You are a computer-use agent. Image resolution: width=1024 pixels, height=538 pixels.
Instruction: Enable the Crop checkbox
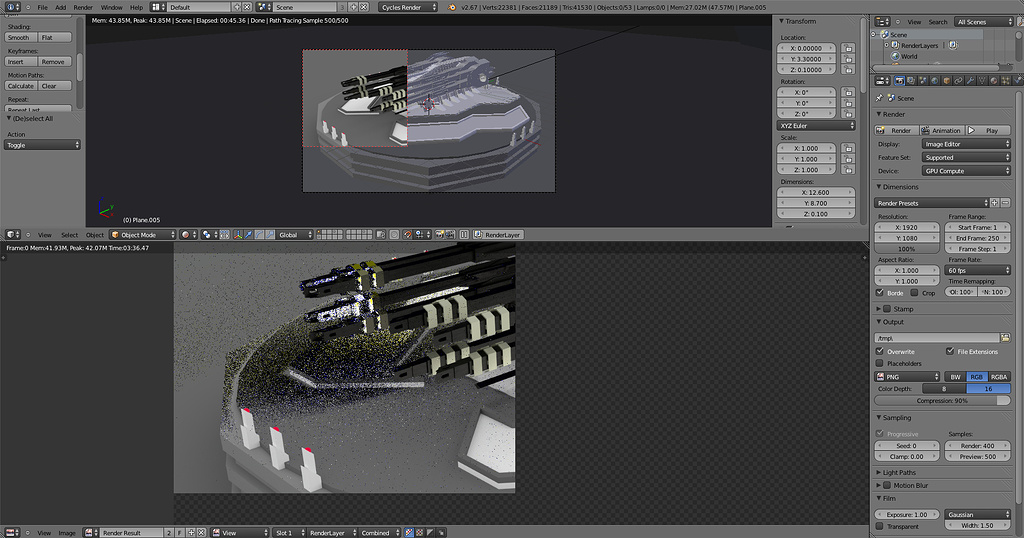pos(914,293)
